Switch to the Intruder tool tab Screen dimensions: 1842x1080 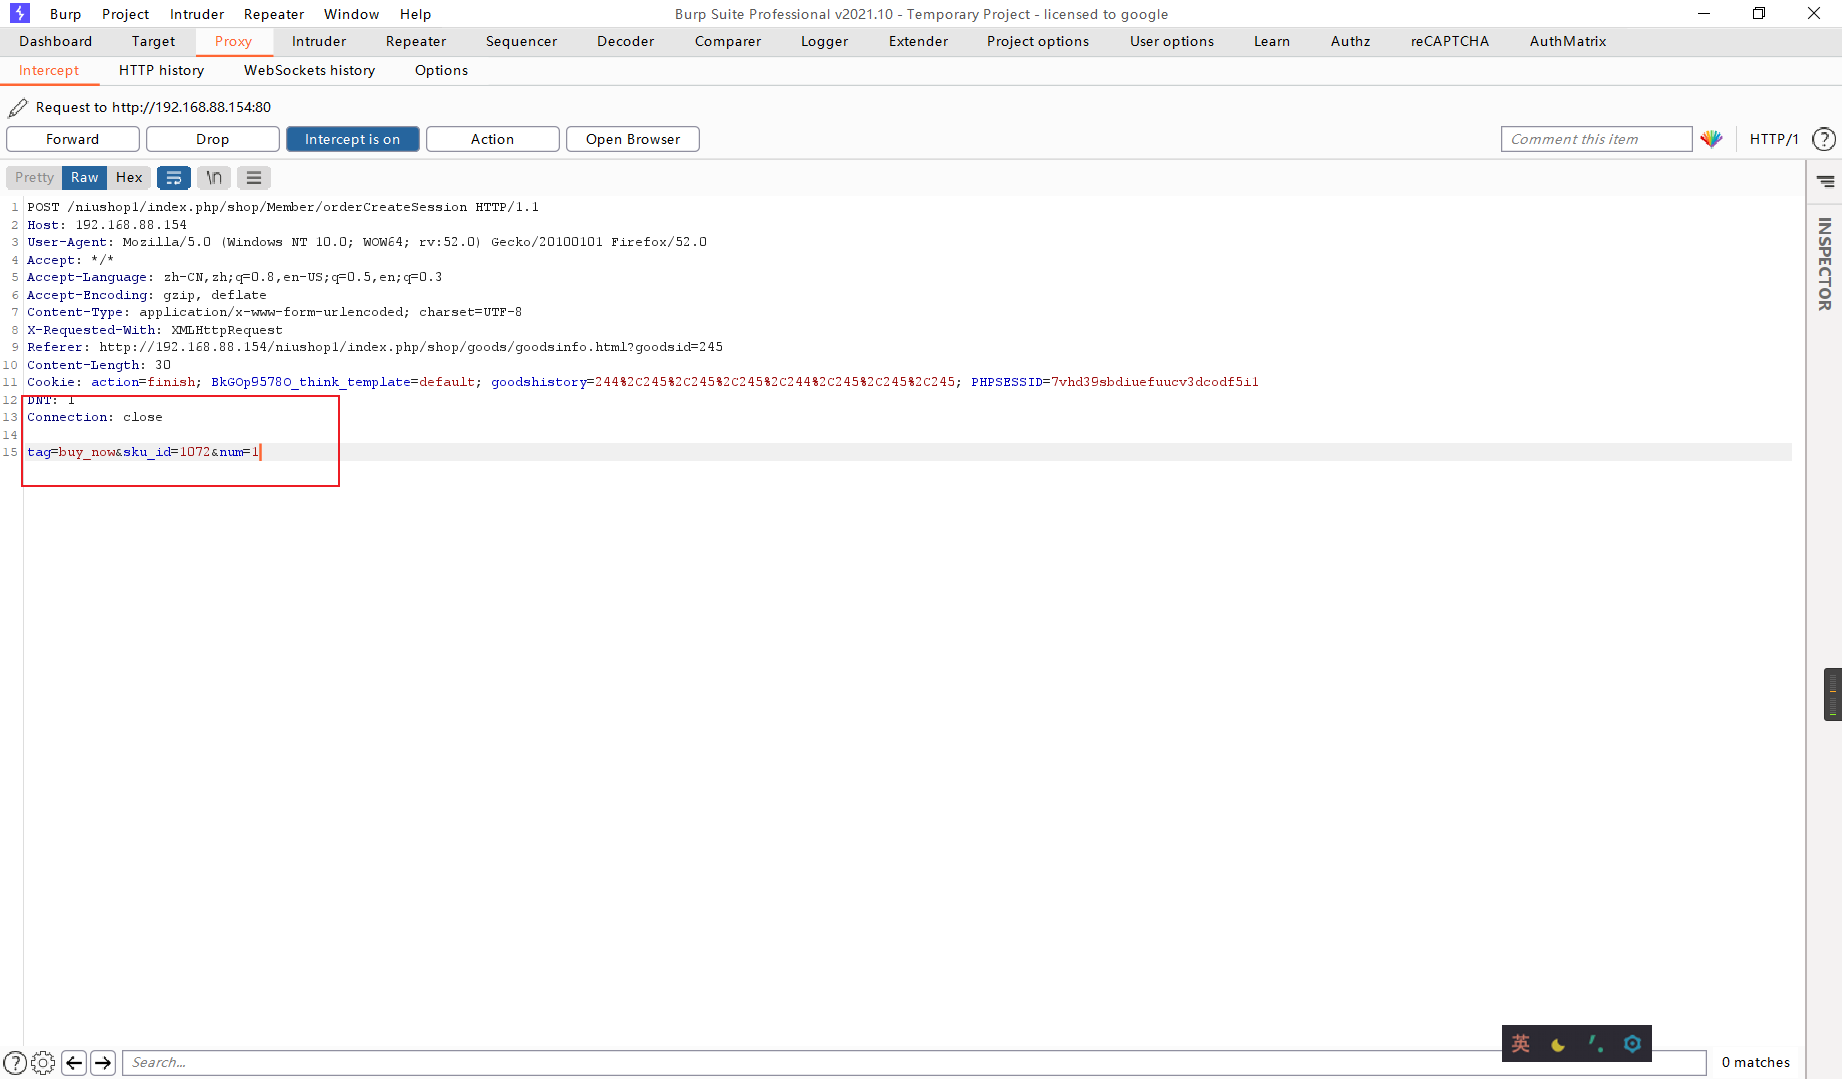click(x=319, y=41)
